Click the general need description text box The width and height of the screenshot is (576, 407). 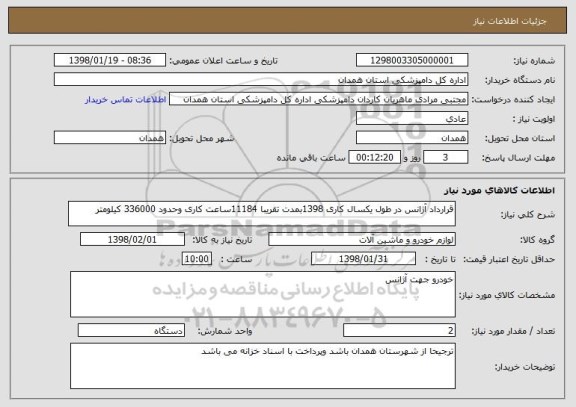pos(262,213)
